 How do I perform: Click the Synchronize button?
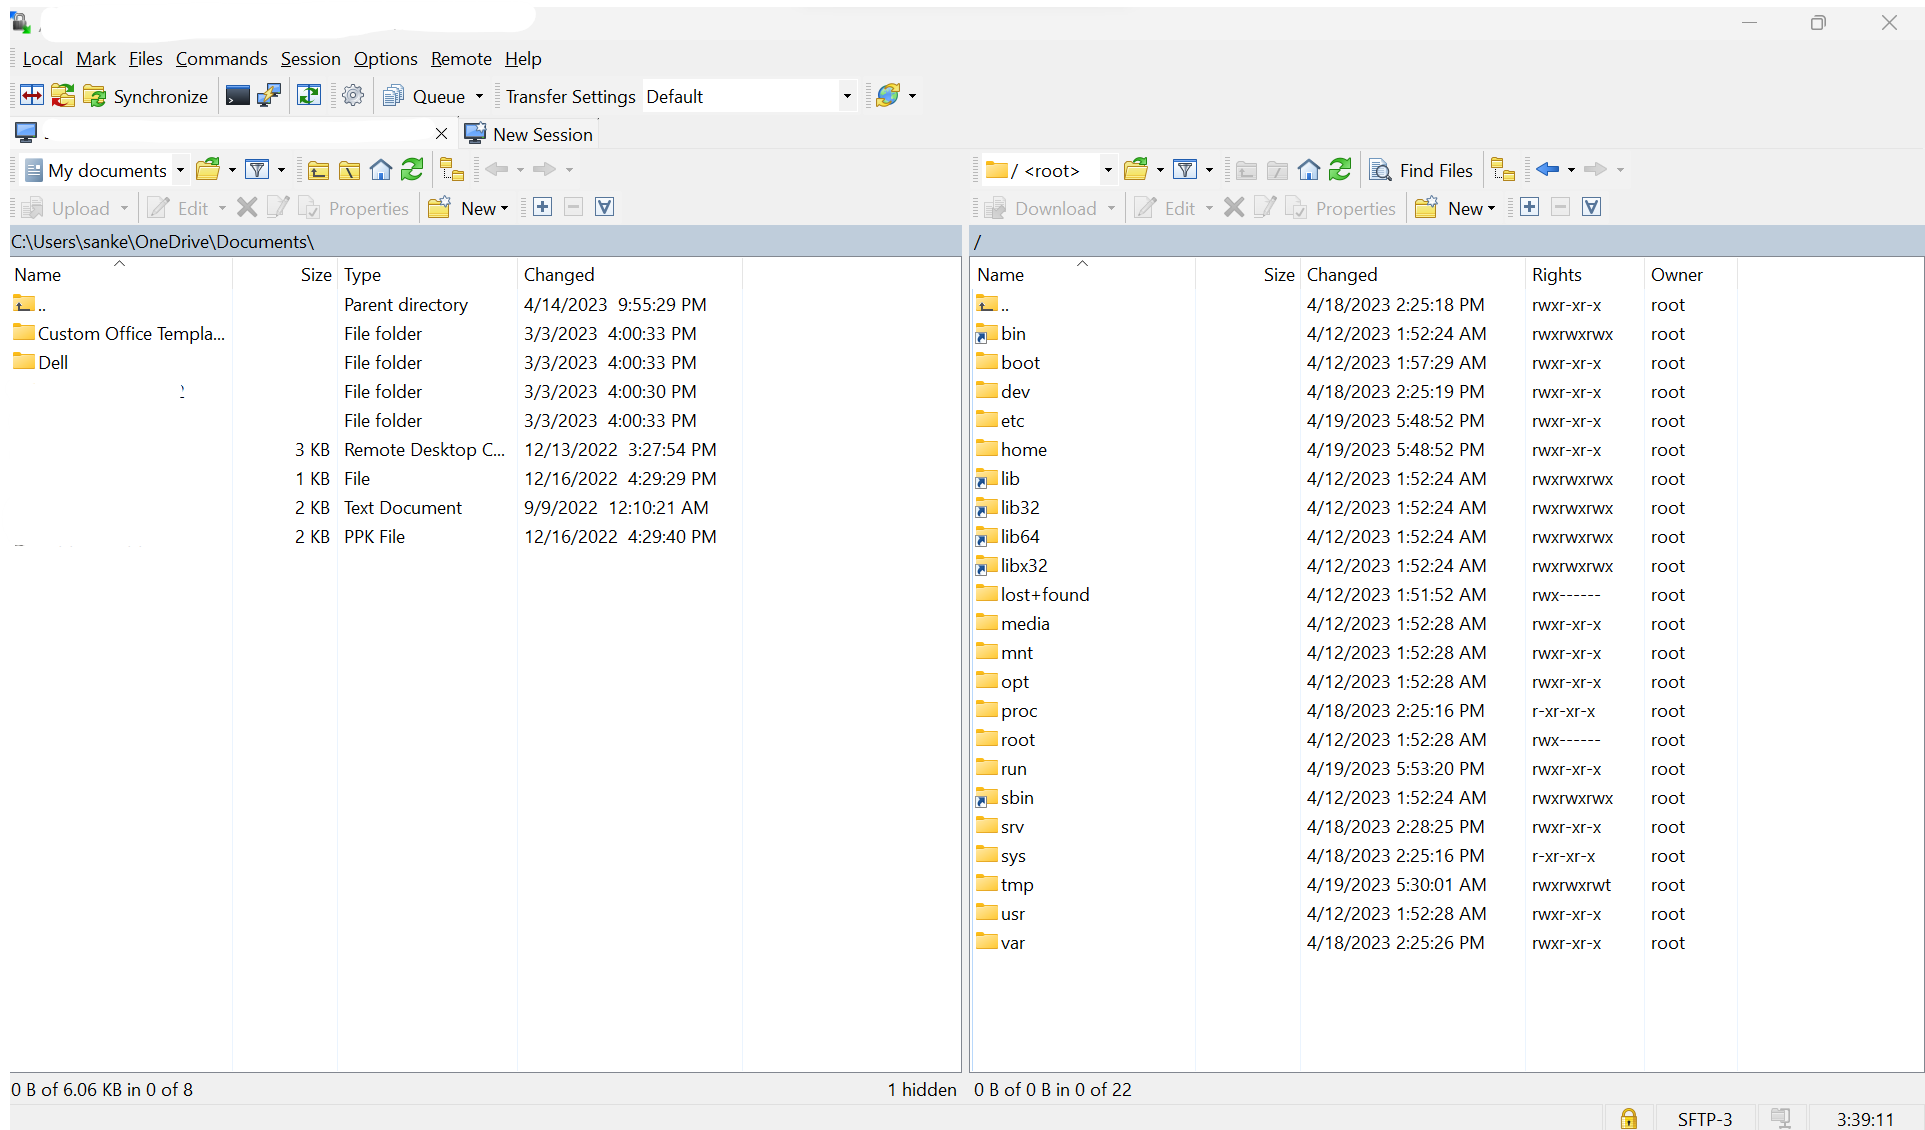coord(146,95)
